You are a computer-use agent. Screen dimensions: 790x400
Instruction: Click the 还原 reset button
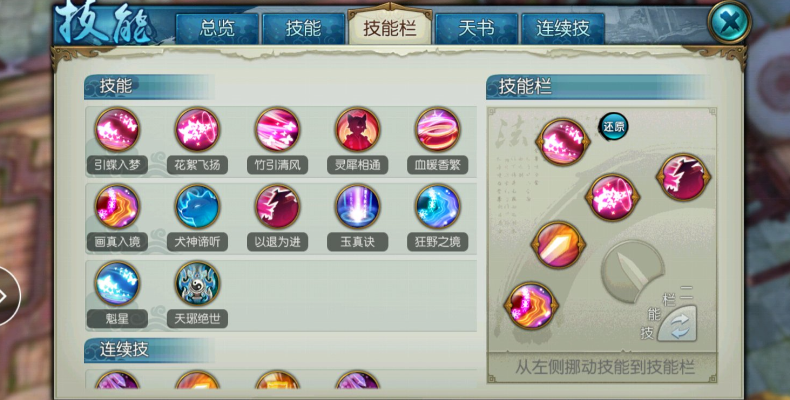coord(613,126)
